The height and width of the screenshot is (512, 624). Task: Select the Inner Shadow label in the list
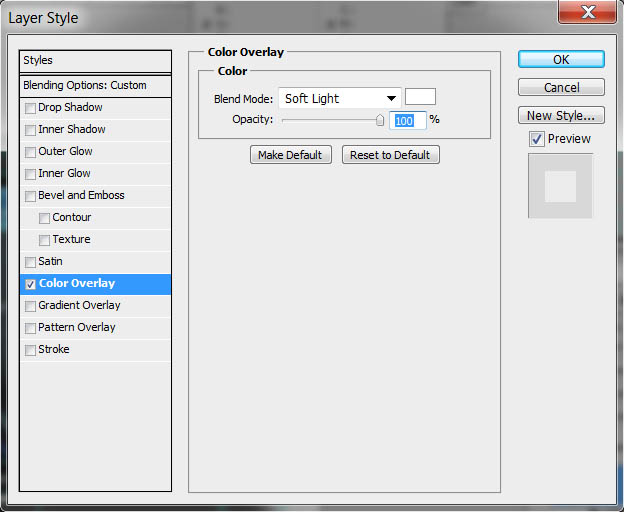pyautogui.click(x=72, y=129)
